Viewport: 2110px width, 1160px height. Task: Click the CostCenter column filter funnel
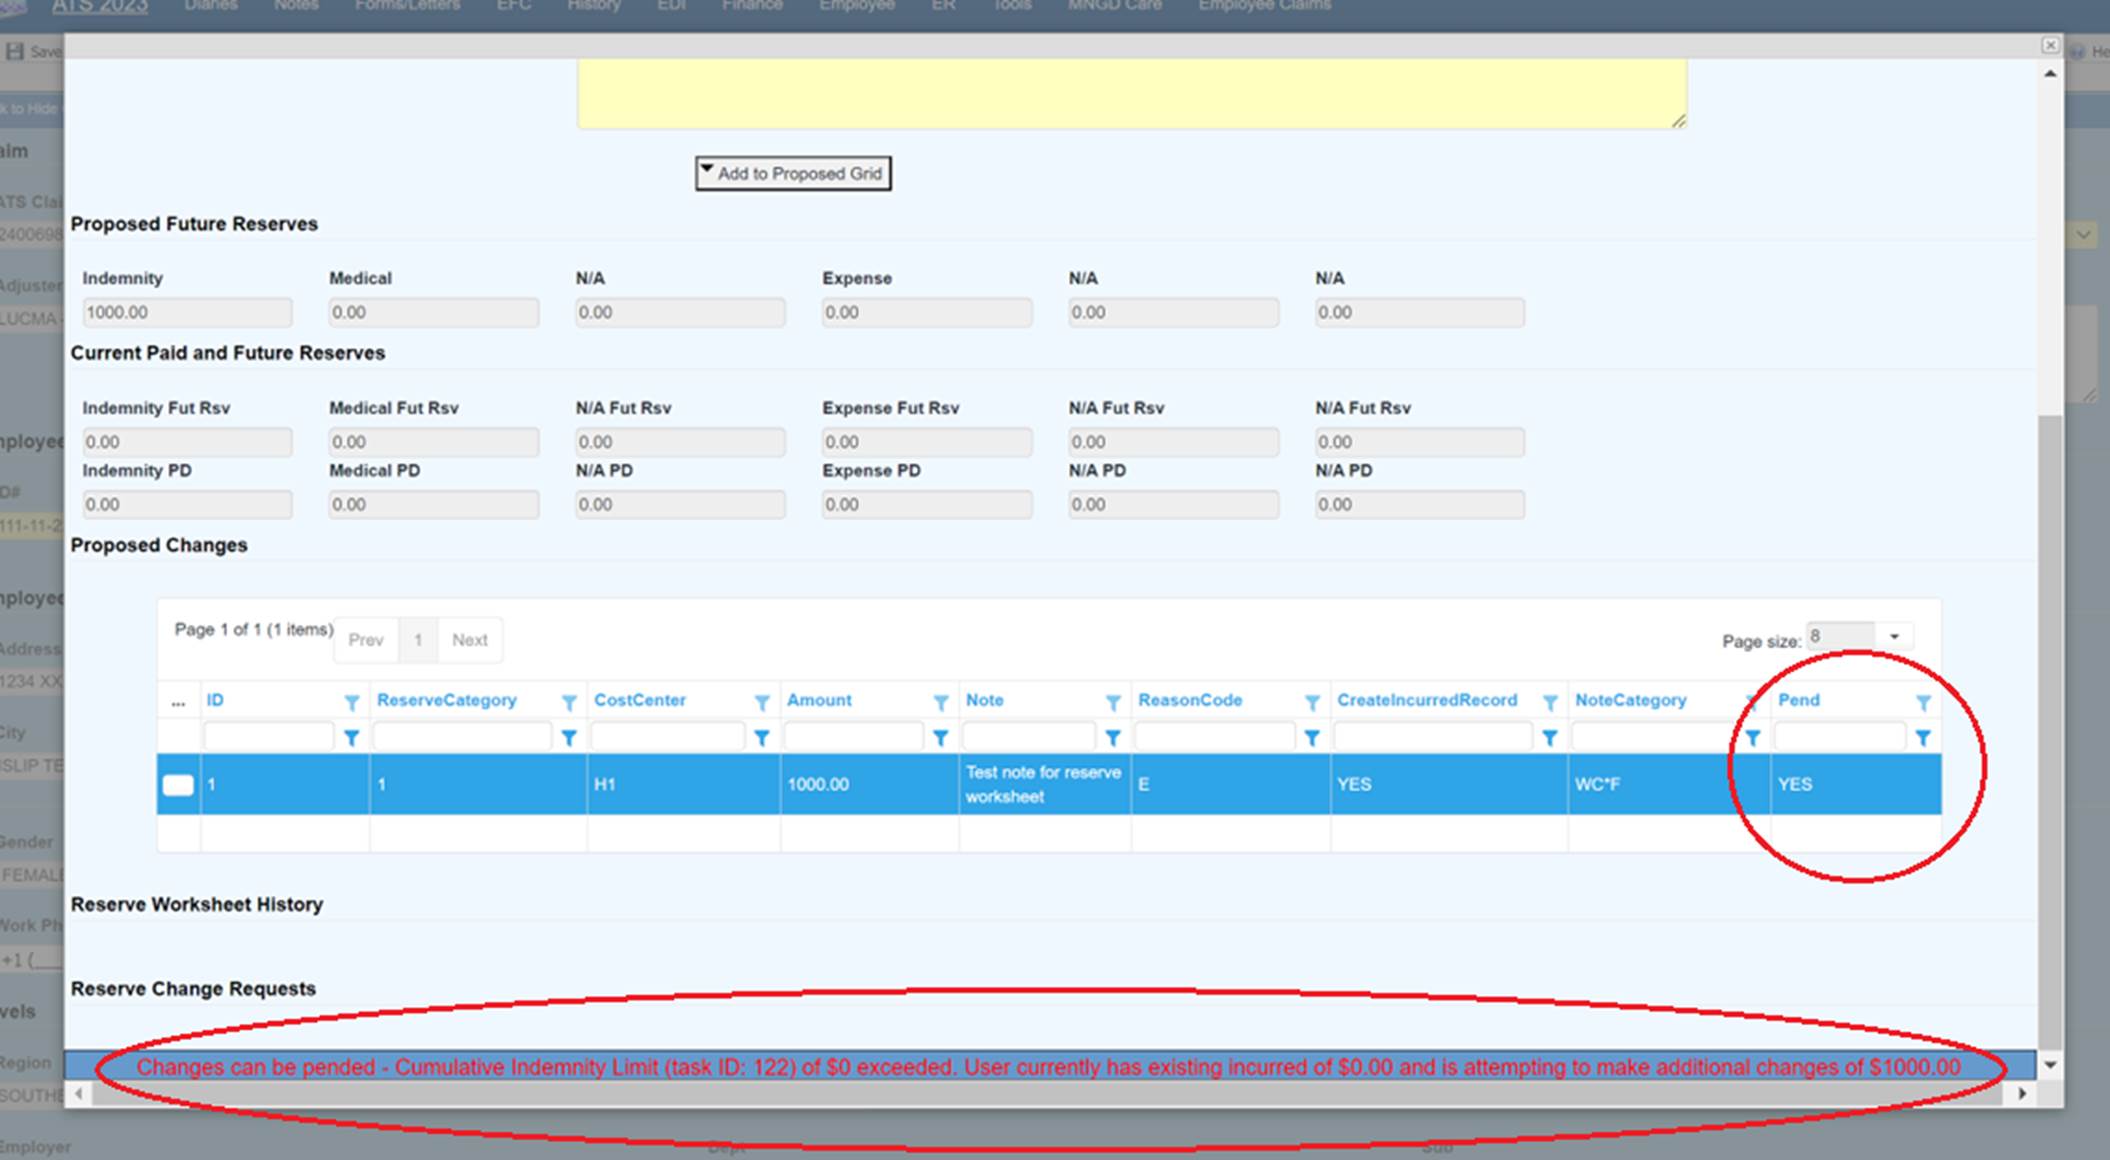pos(761,703)
